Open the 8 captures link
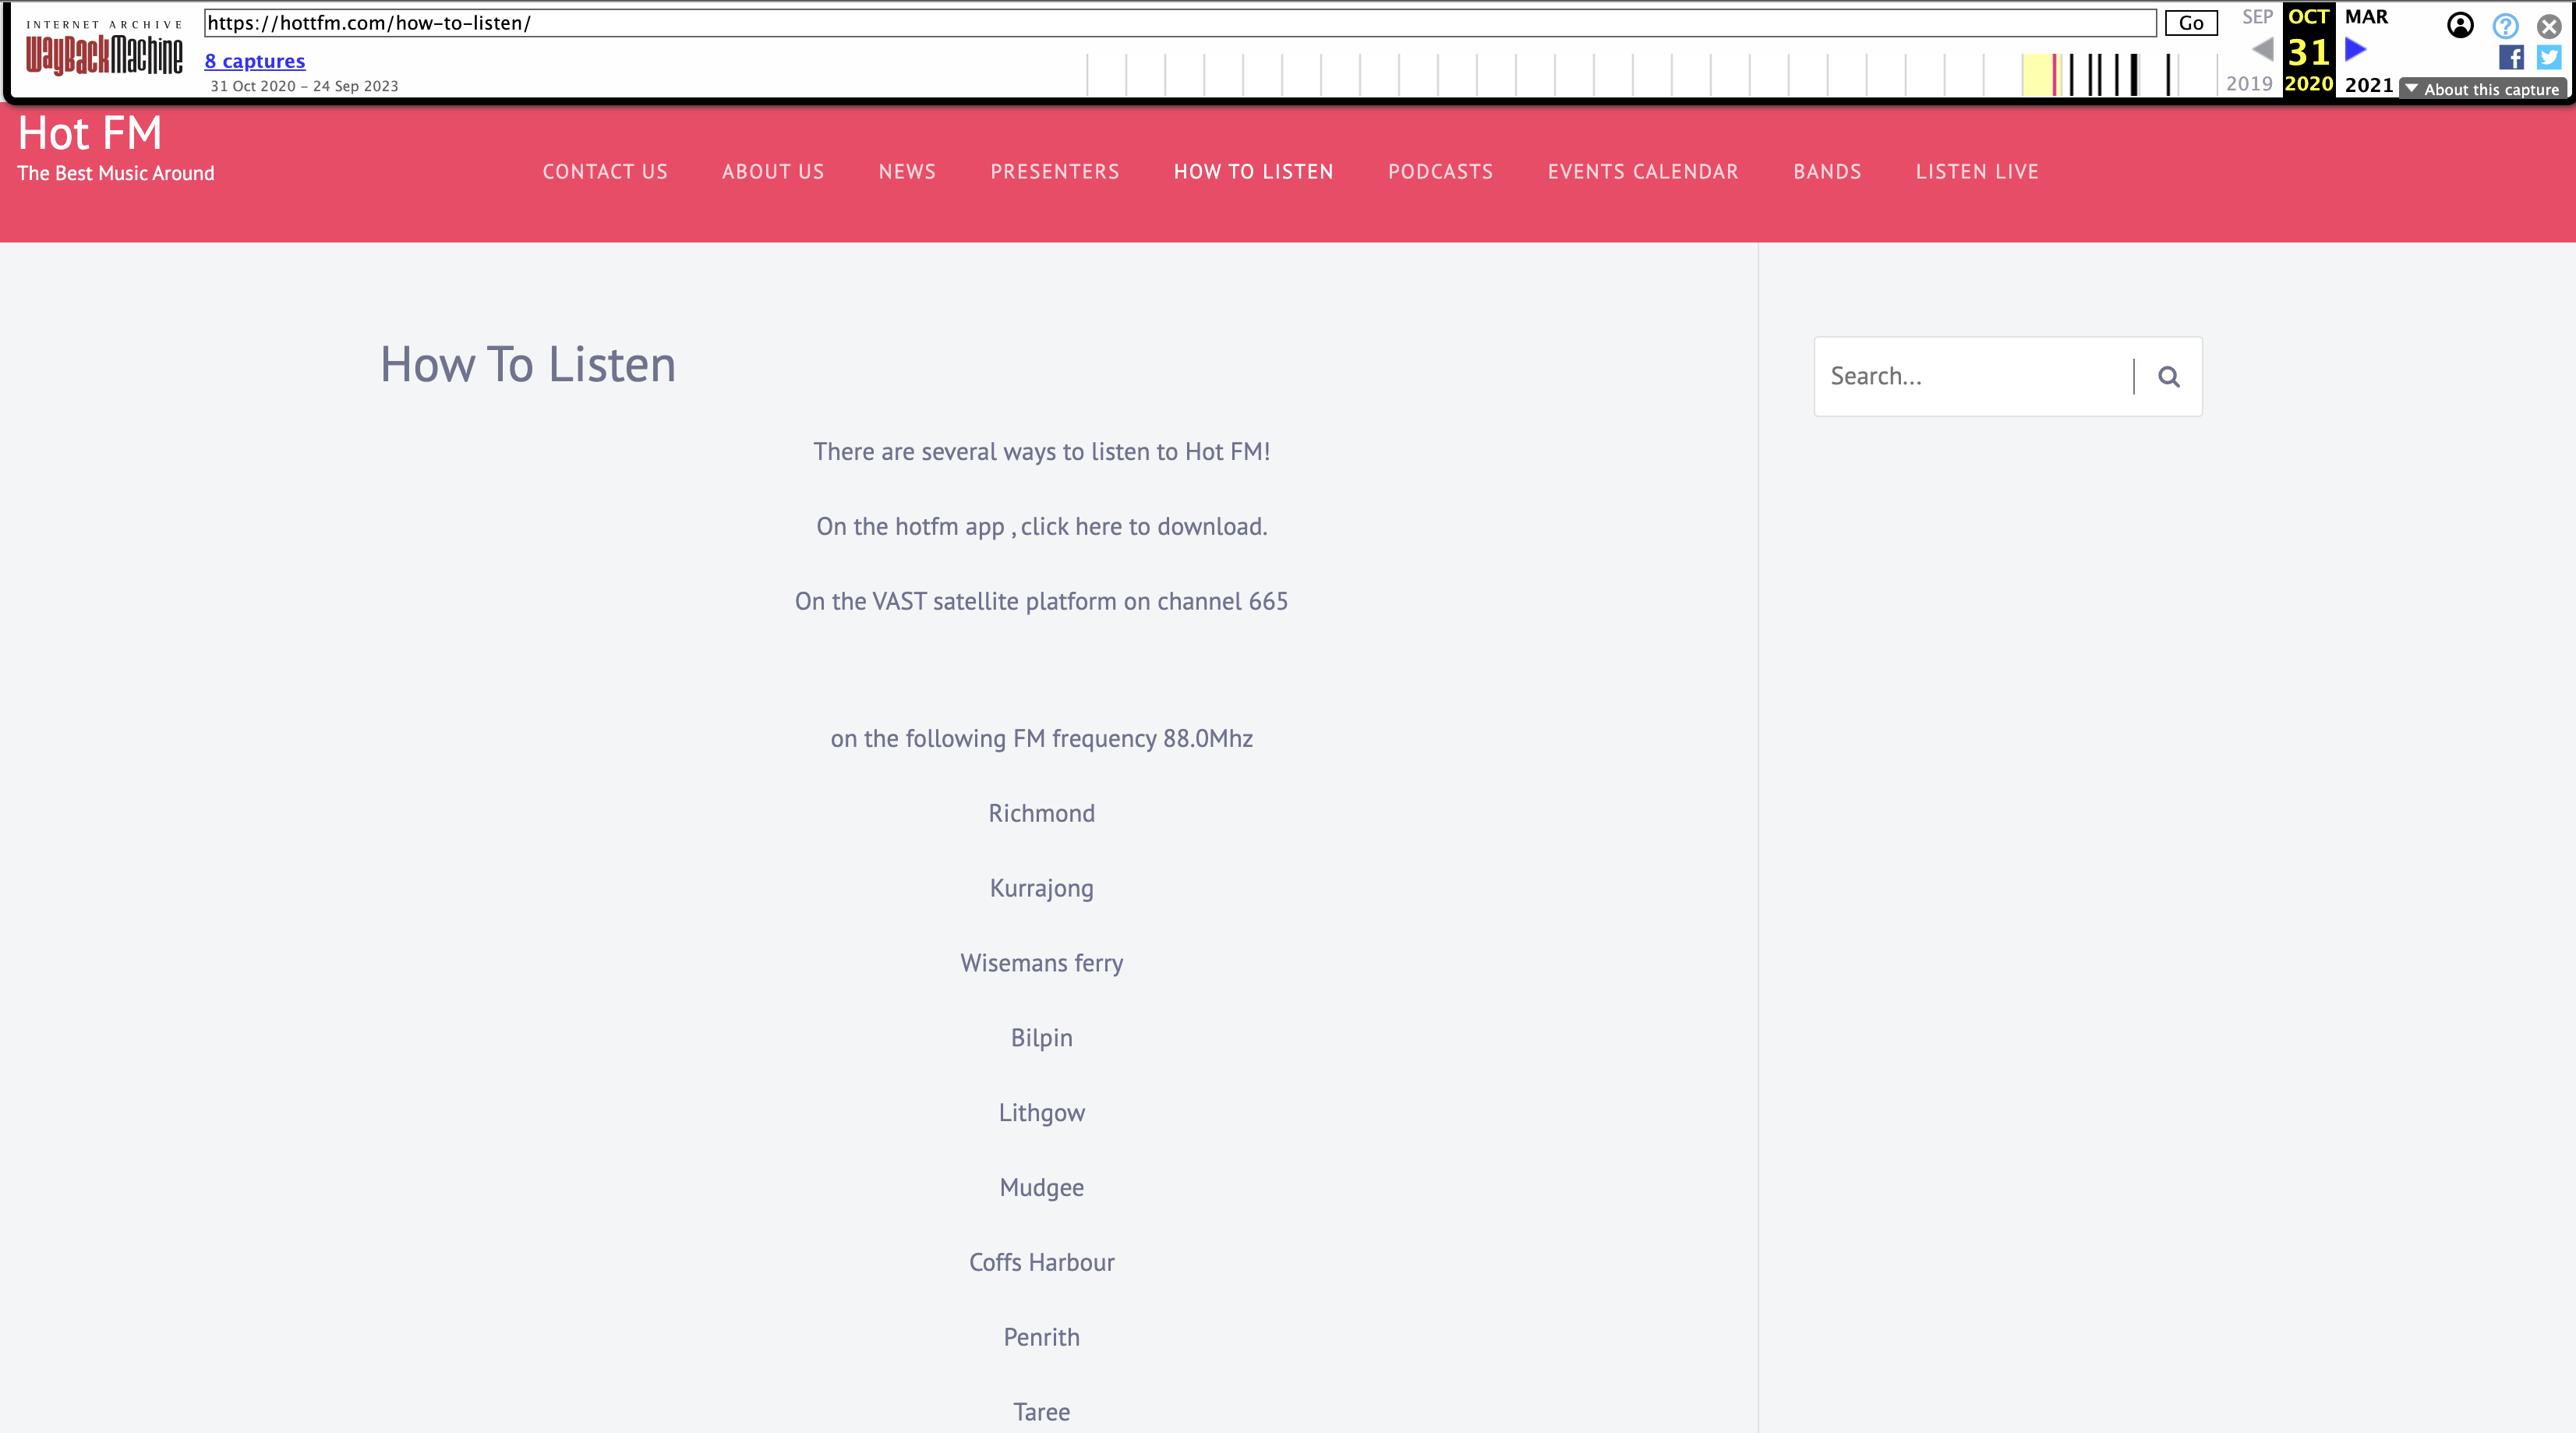Screen dimensions: 2576x1433 click(x=254, y=61)
